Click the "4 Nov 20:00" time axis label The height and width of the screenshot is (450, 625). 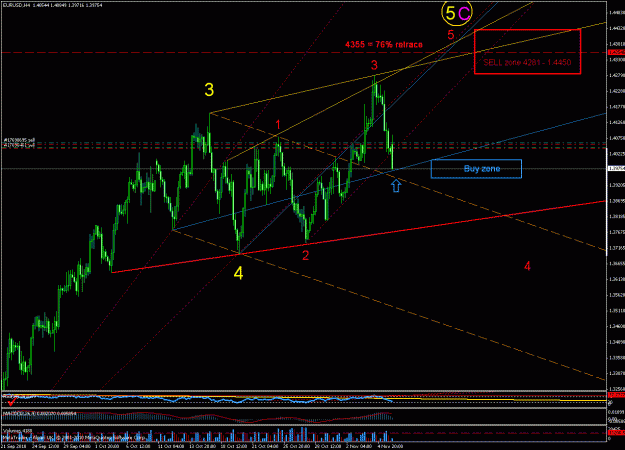click(390, 446)
